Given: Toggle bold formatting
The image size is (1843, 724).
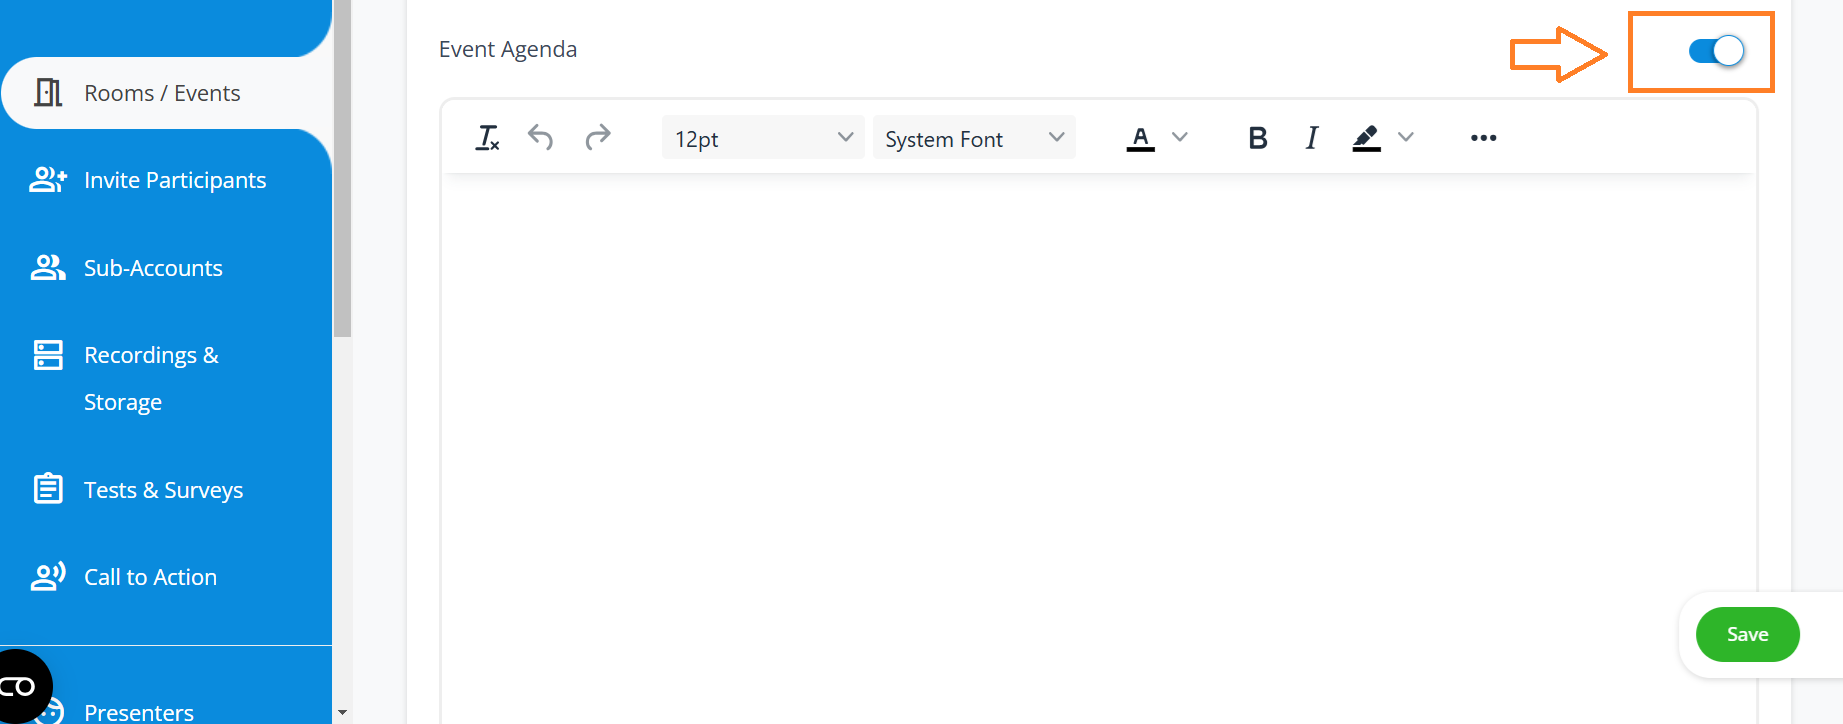Looking at the screenshot, I should (x=1258, y=138).
